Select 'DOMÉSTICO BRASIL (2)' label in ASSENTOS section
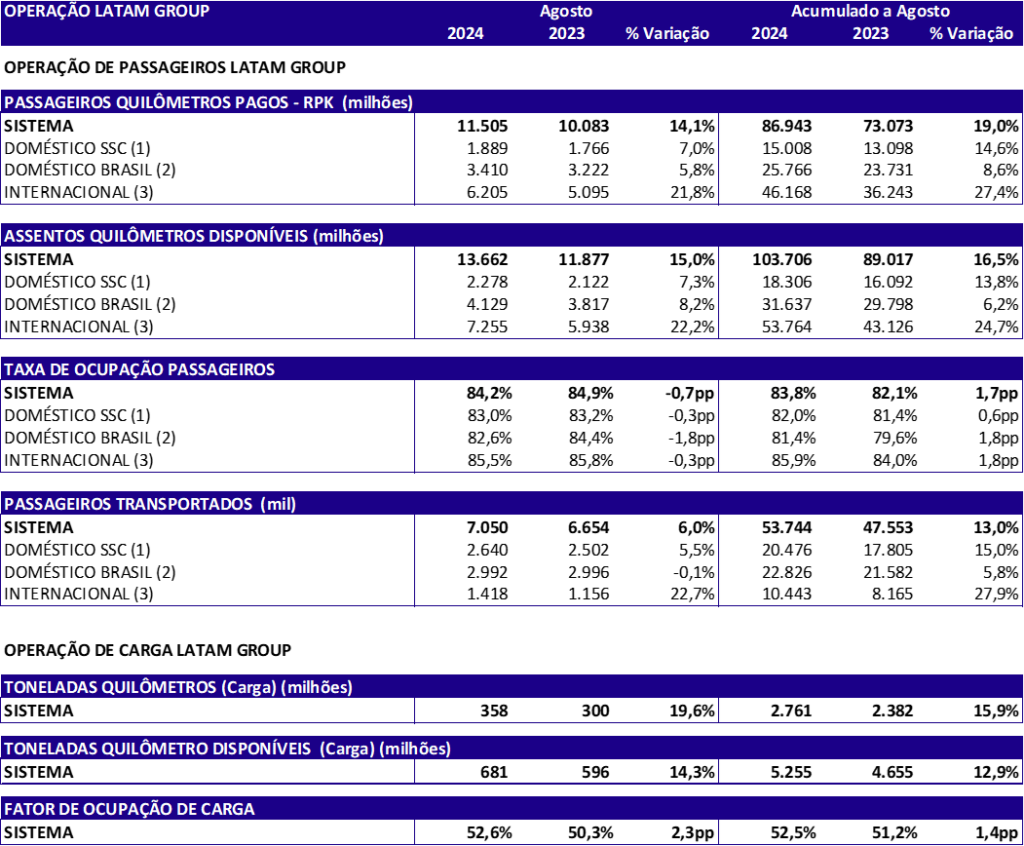This screenshot has width=1024, height=846. coord(89,304)
